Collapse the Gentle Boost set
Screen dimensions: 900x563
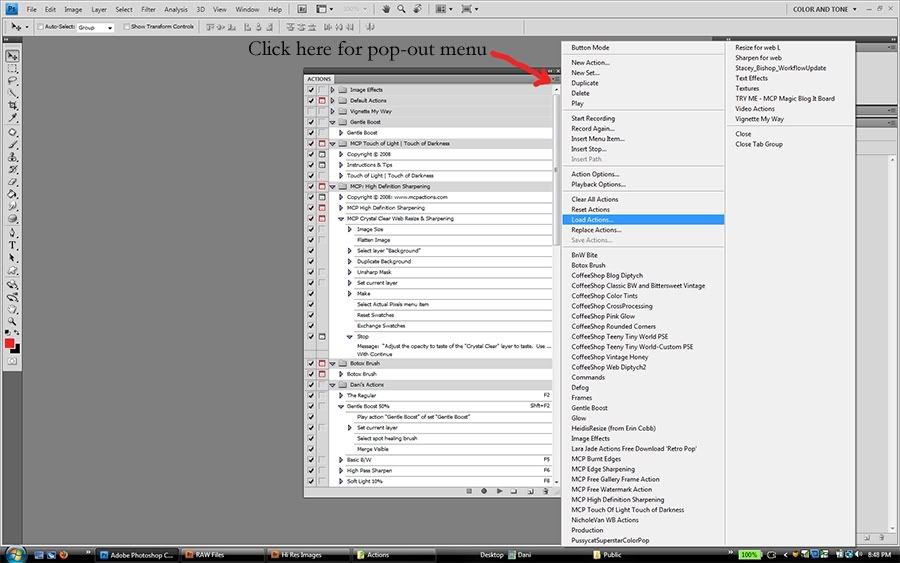tap(332, 122)
